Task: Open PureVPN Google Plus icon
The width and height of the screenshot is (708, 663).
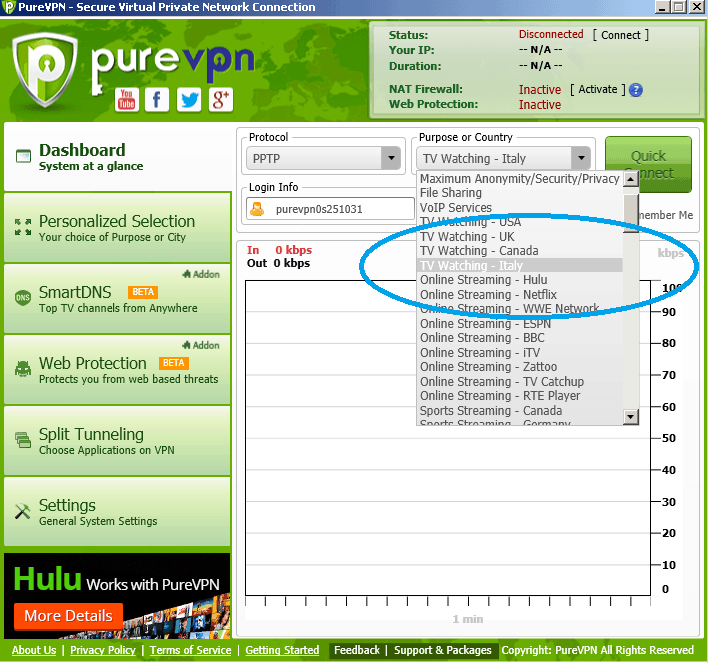Action: pos(220,100)
